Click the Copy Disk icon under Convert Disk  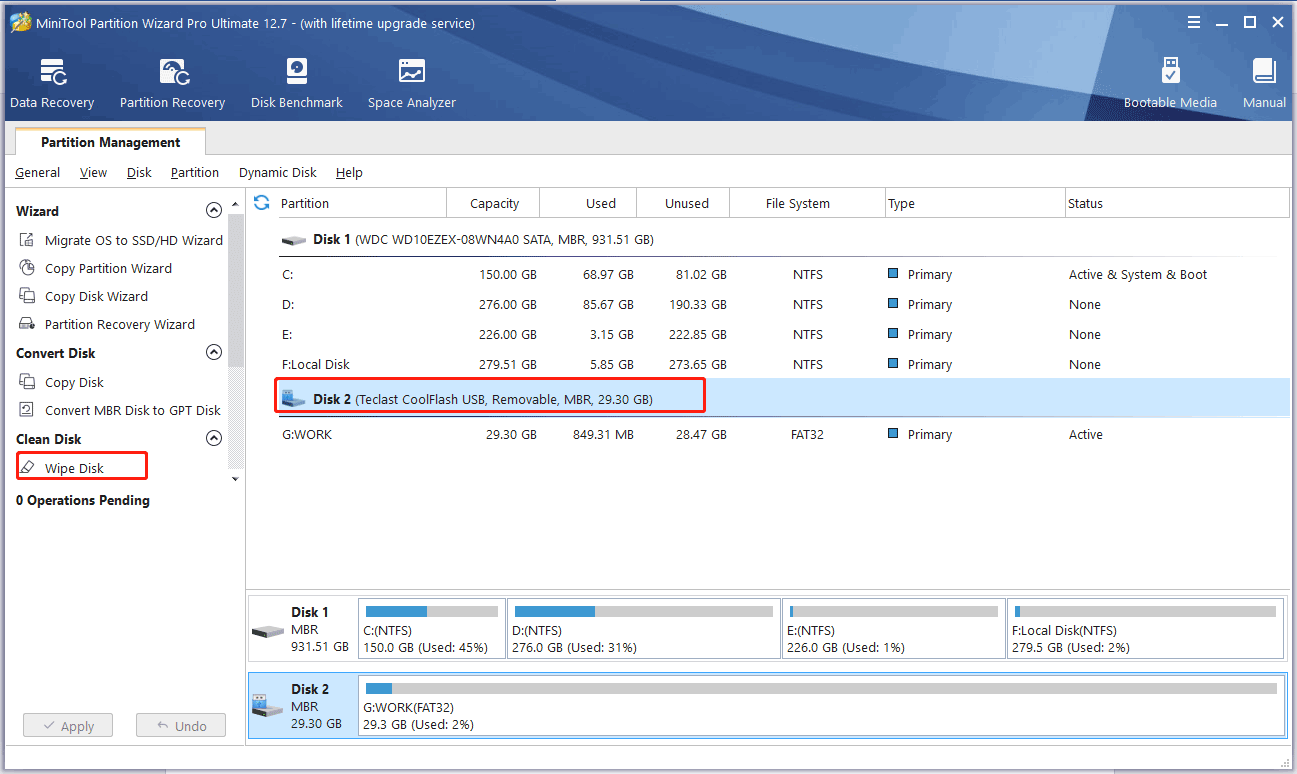pyautogui.click(x=28, y=382)
